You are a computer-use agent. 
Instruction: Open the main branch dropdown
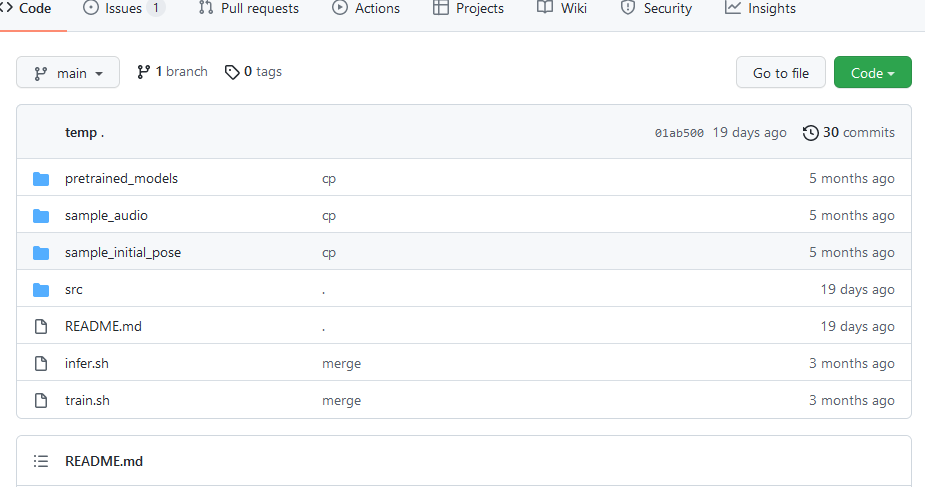coord(68,73)
